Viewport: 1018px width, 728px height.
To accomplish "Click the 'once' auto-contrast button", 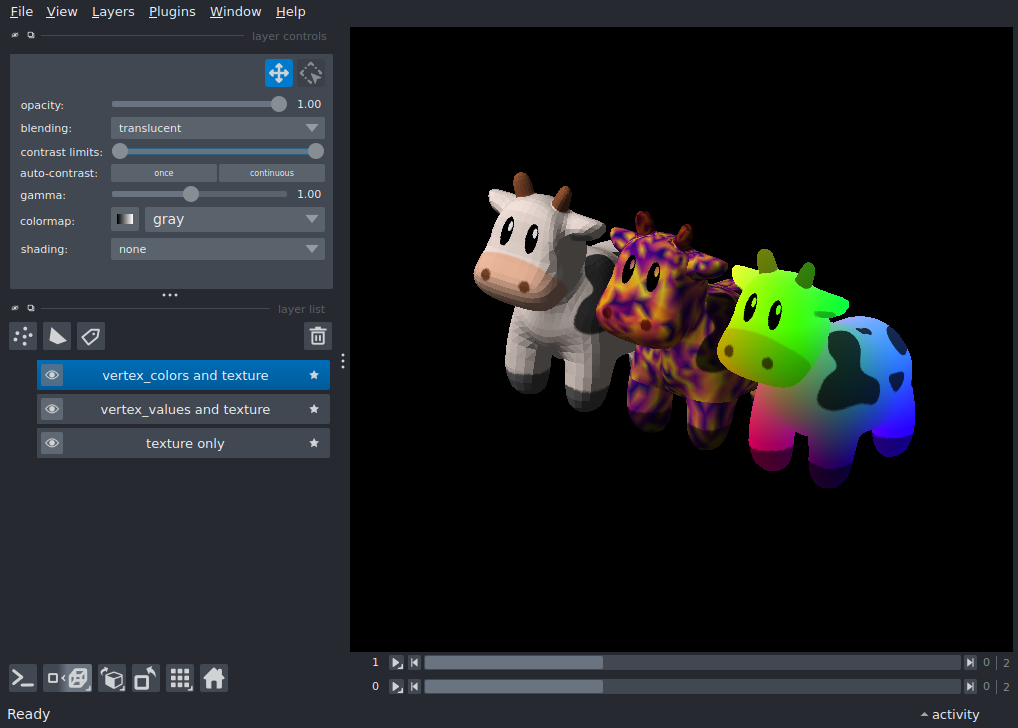I will coord(163,173).
